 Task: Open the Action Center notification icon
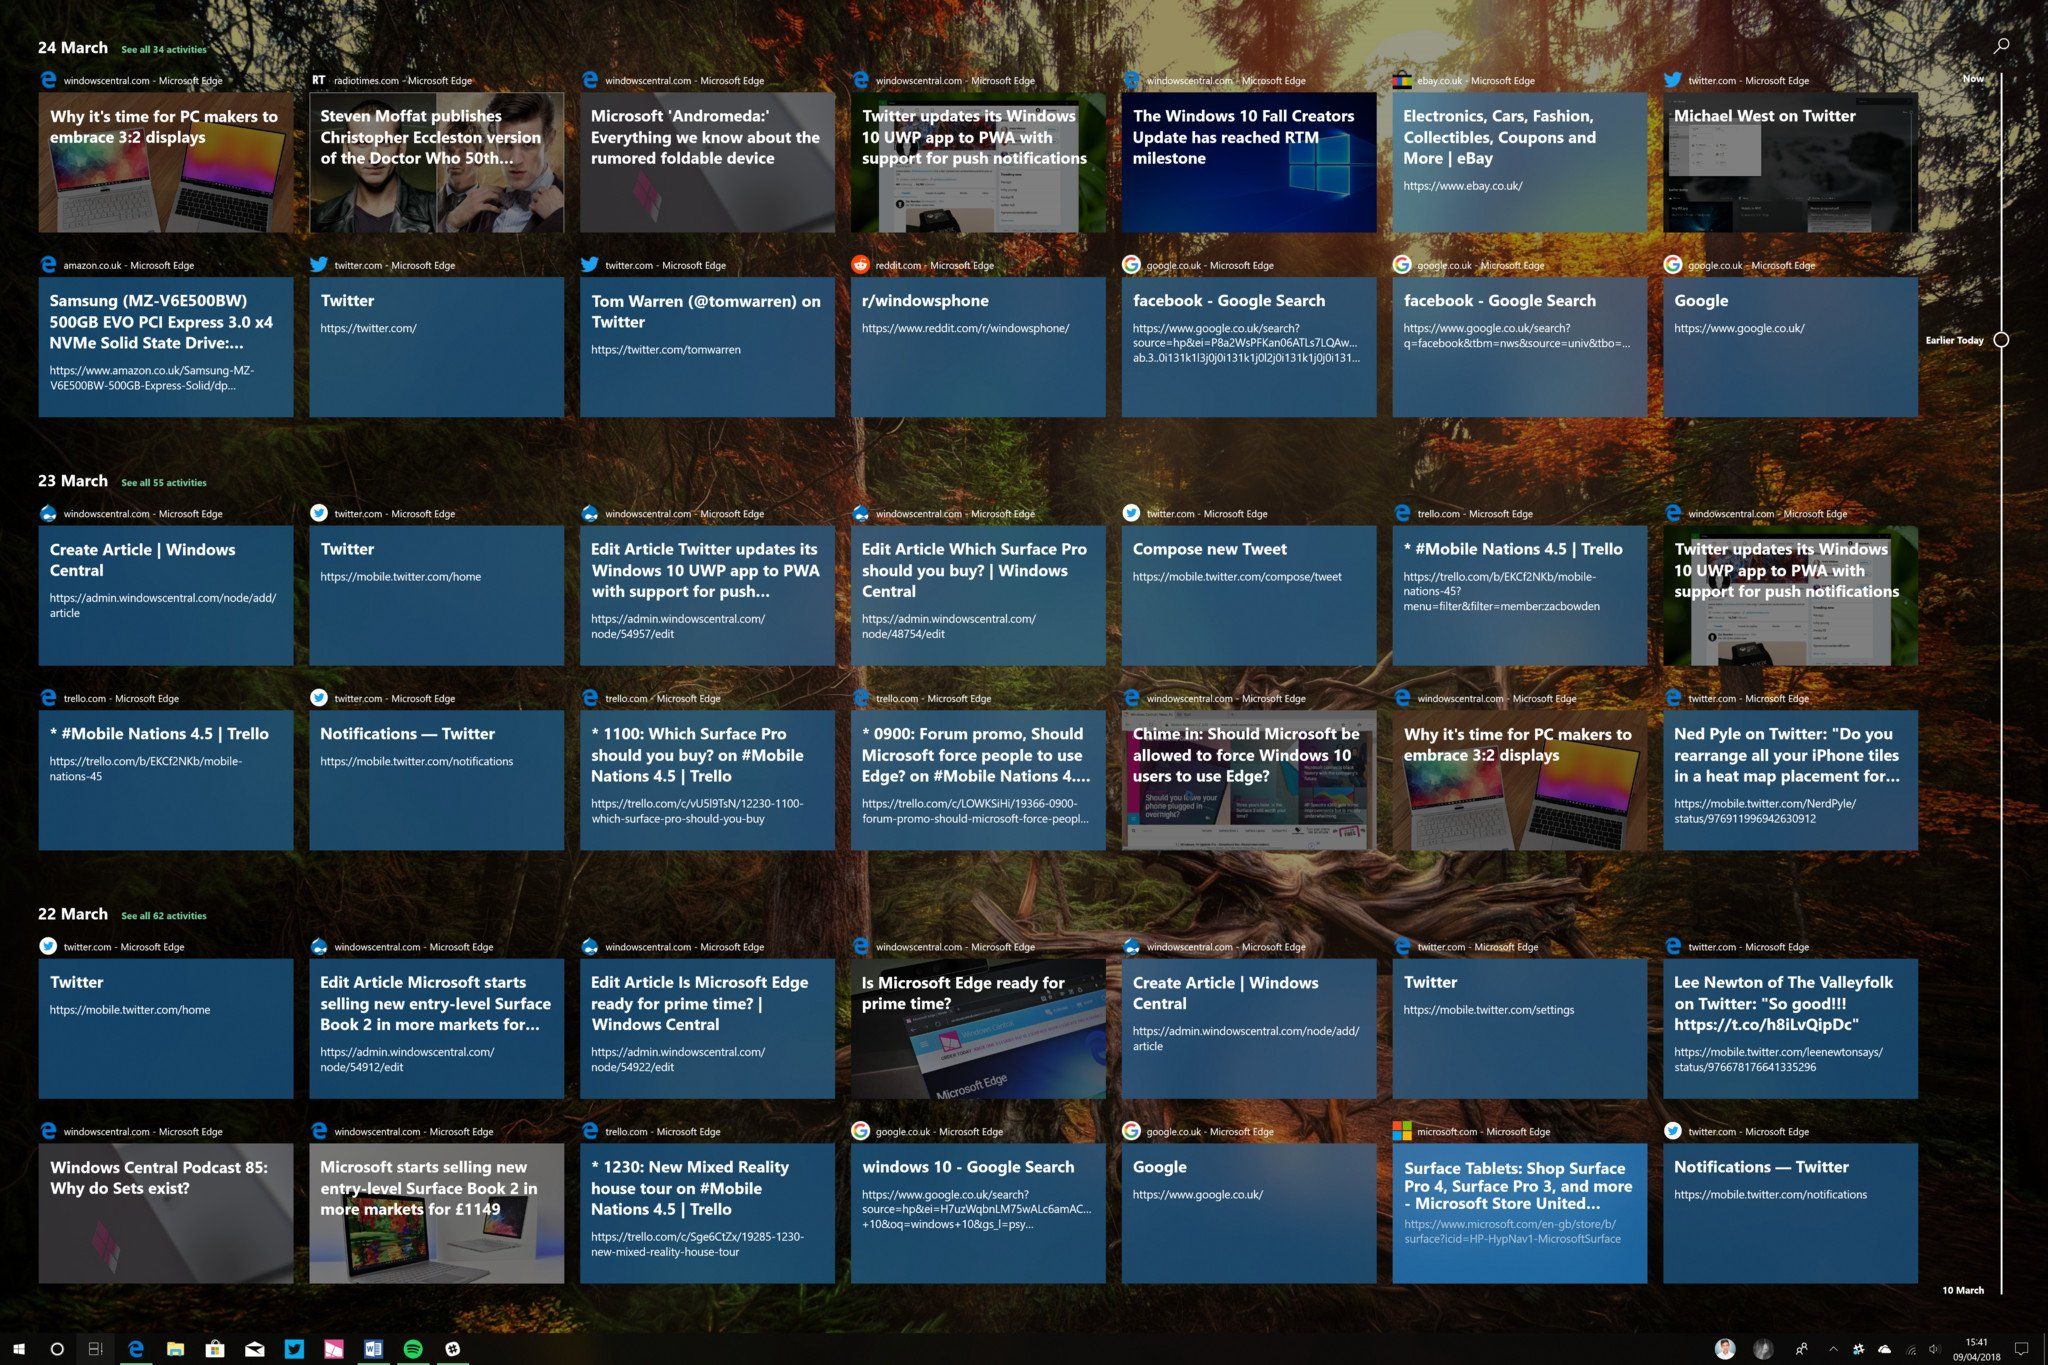[2021, 1349]
